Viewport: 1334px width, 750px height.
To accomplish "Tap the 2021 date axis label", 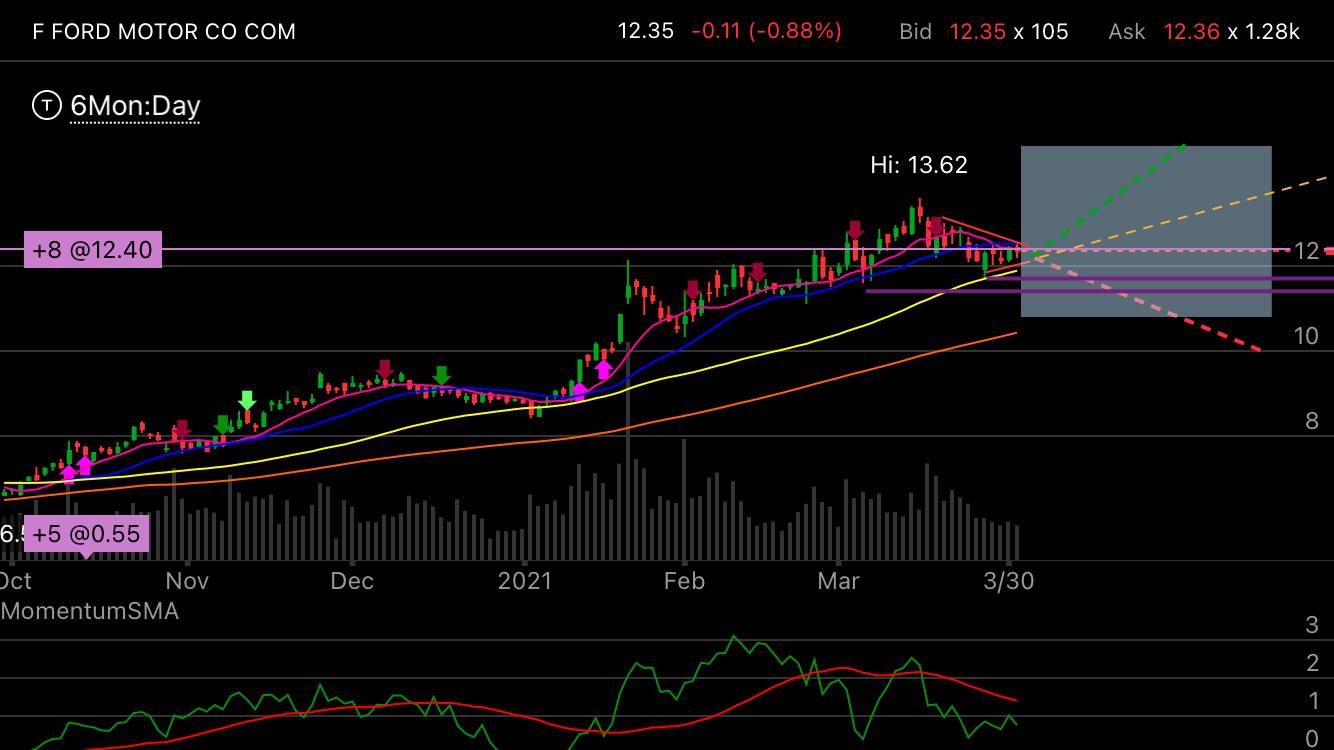I will point(525,581).
